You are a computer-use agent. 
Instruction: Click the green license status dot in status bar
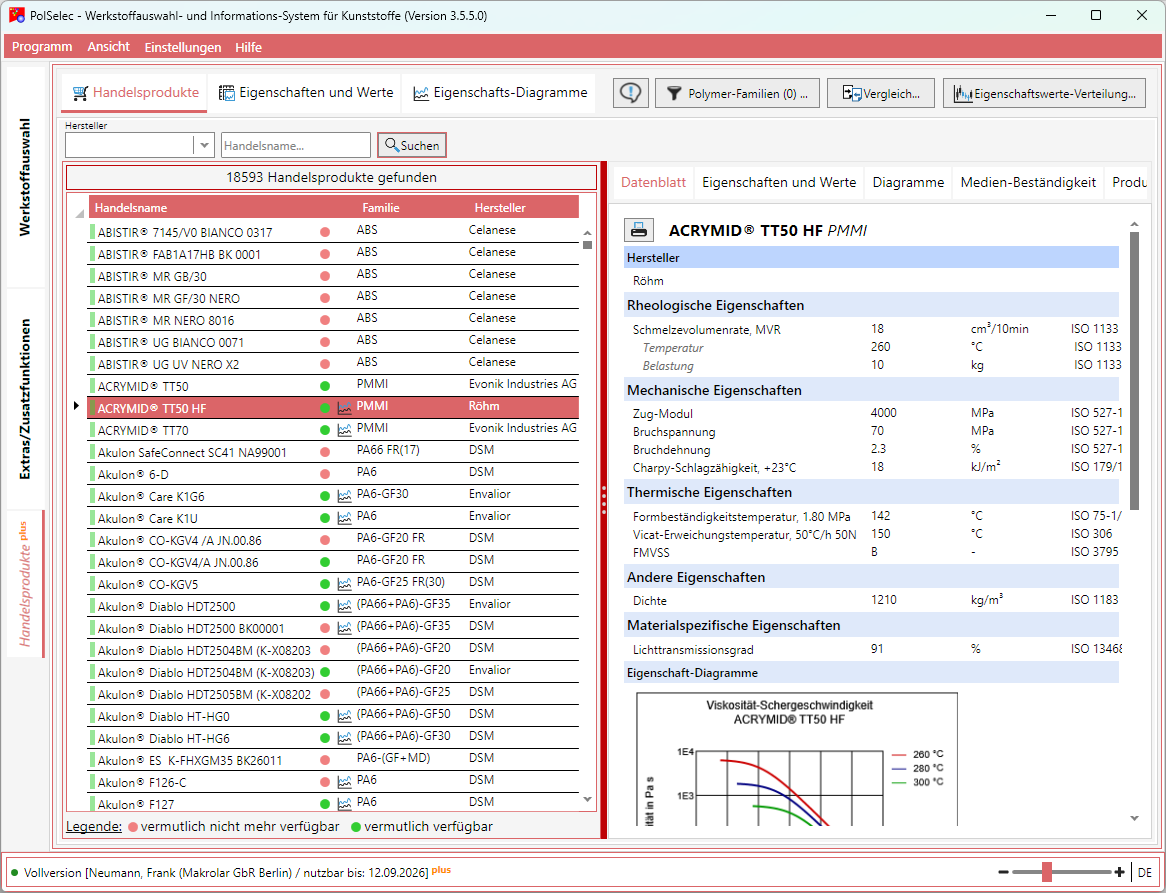point(15,872)
